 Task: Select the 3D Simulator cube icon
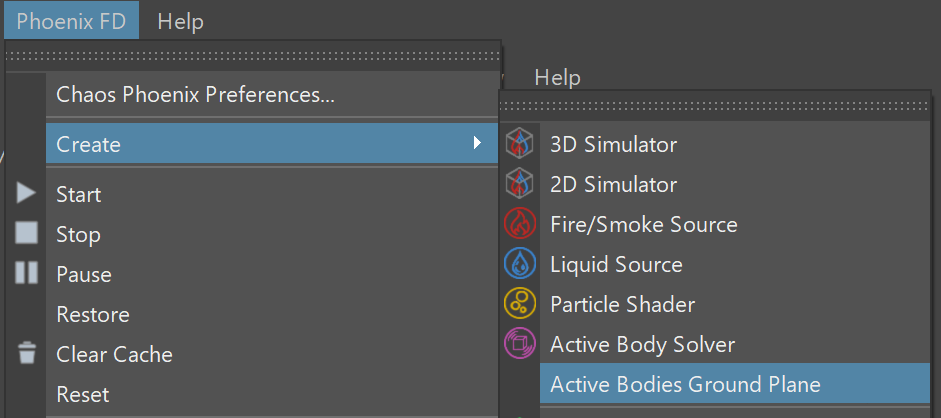(x=519, y=145)
